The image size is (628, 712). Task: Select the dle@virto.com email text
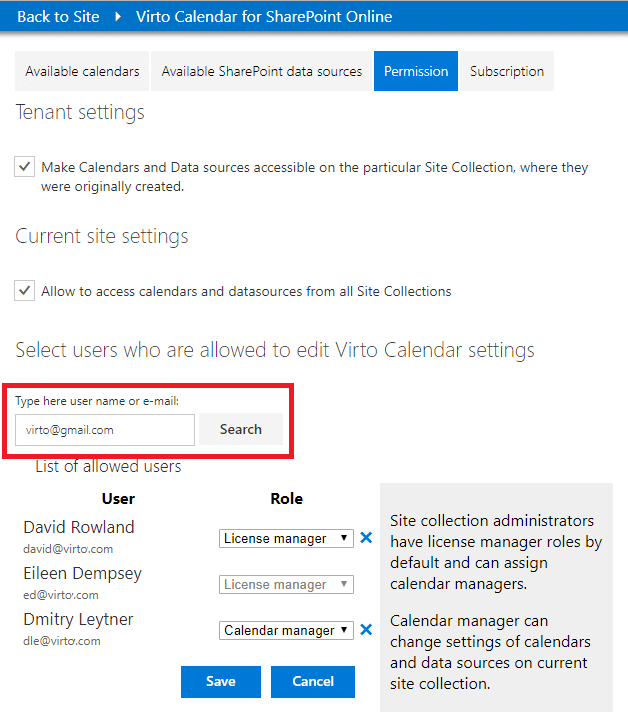62,641
